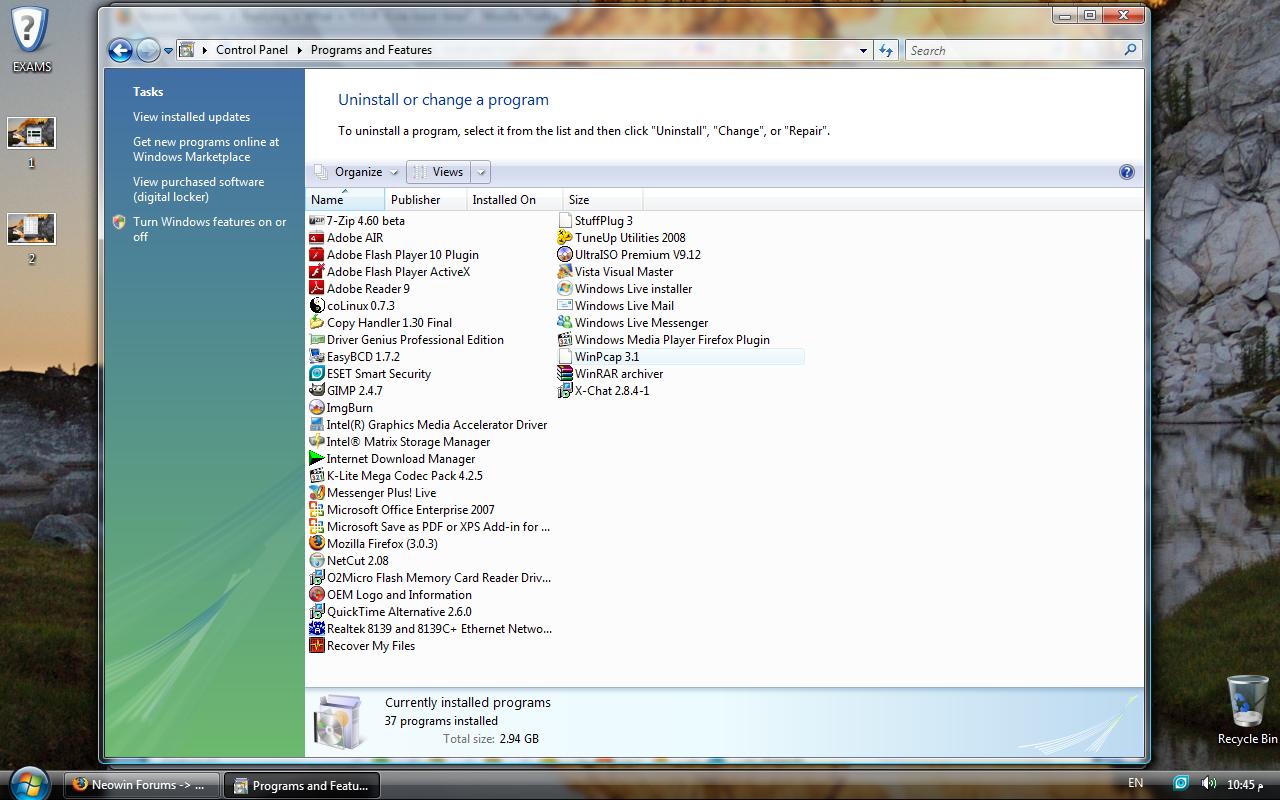
Task: Select the WinRAR archiver icon
Action: [x=565, y=374]
